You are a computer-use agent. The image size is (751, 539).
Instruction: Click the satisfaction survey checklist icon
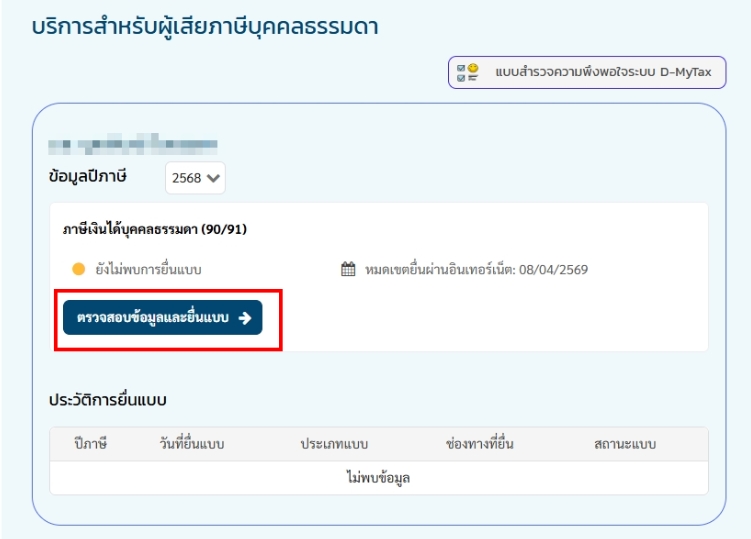[x=467, y=73]
